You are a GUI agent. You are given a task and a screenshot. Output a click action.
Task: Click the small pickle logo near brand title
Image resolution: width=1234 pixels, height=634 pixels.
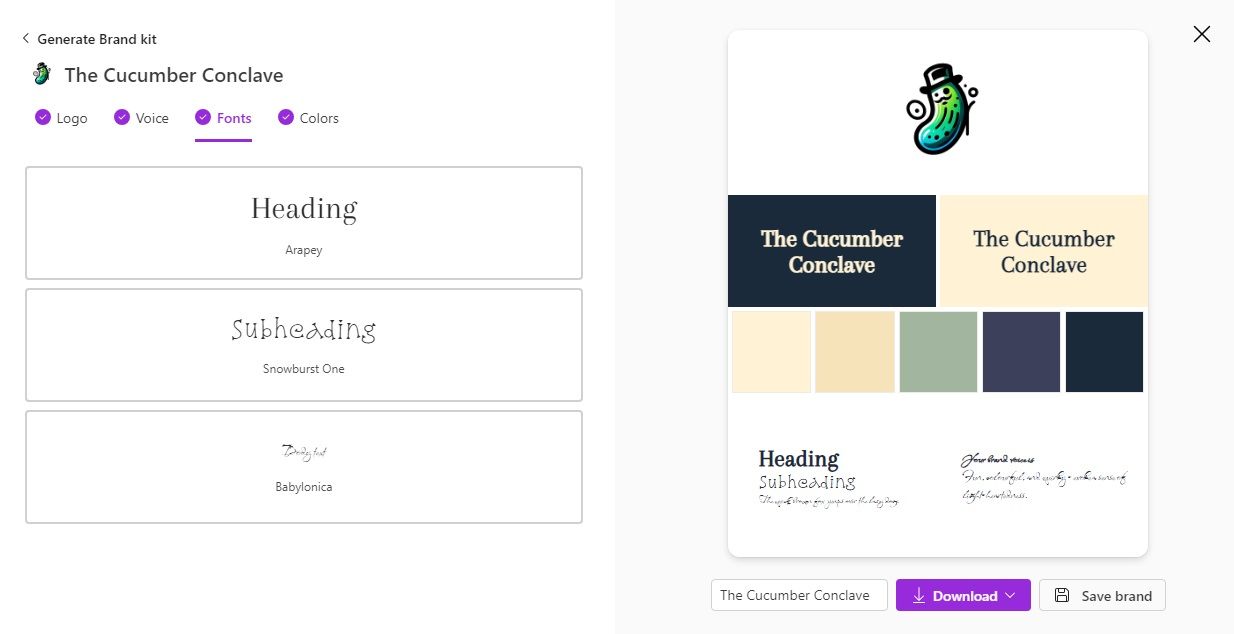click(42, 74)
